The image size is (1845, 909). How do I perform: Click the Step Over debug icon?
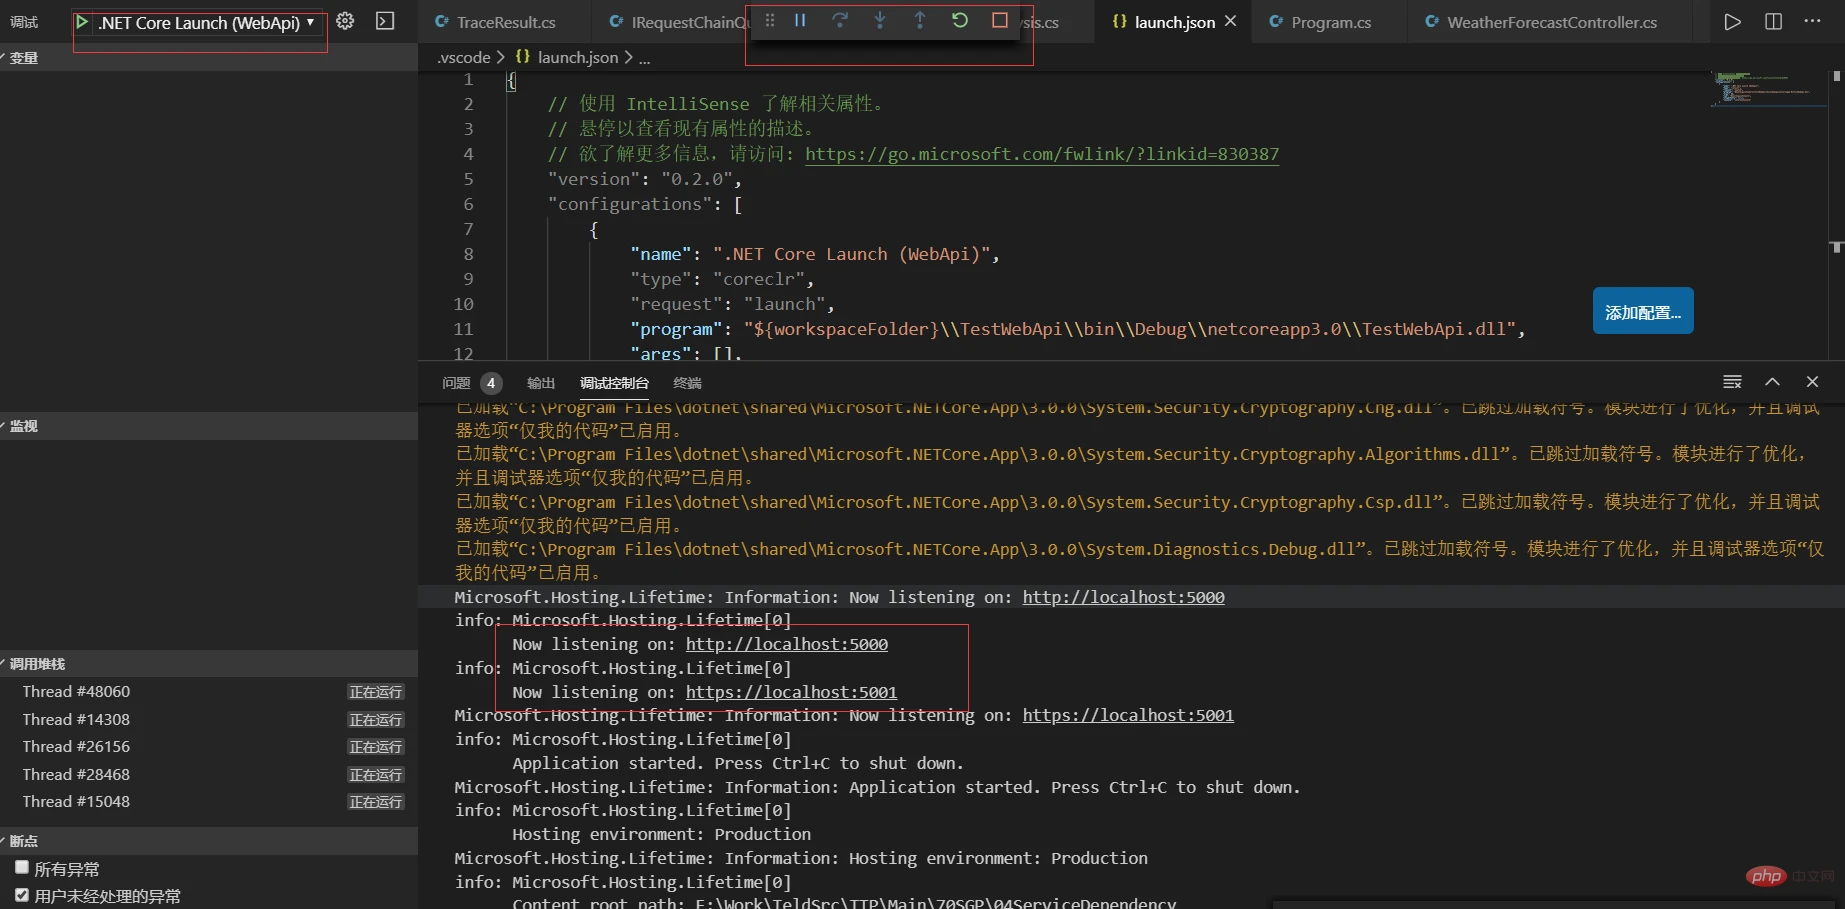[x=840, y=20]
